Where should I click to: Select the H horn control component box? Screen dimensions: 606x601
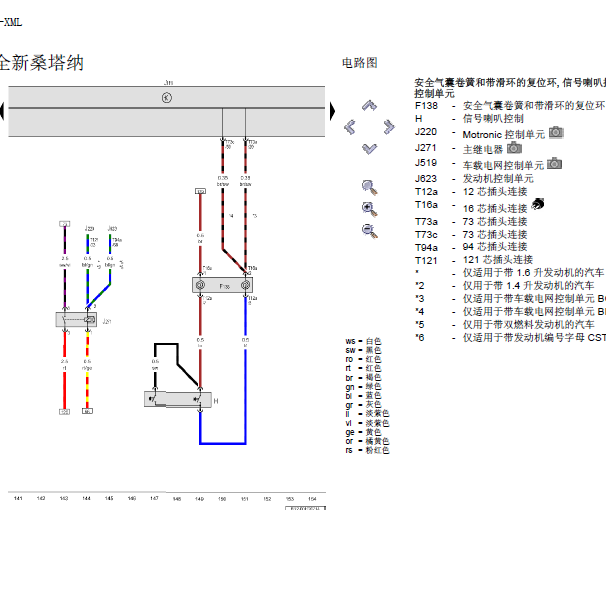[178, 399]
